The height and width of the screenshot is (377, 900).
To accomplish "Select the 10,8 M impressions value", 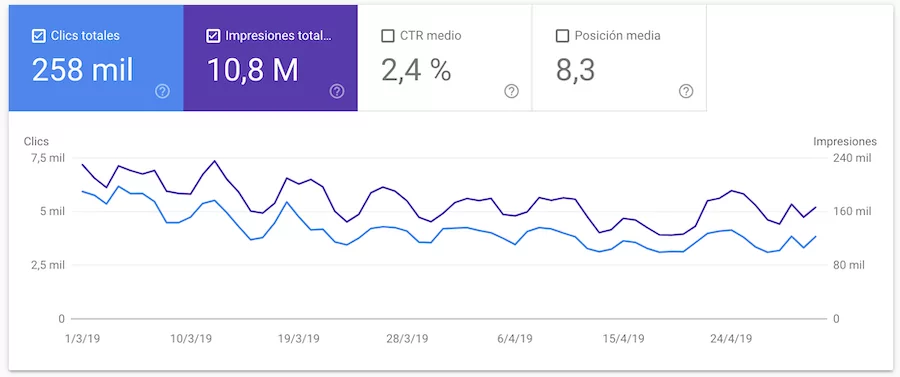I will 253,70.
